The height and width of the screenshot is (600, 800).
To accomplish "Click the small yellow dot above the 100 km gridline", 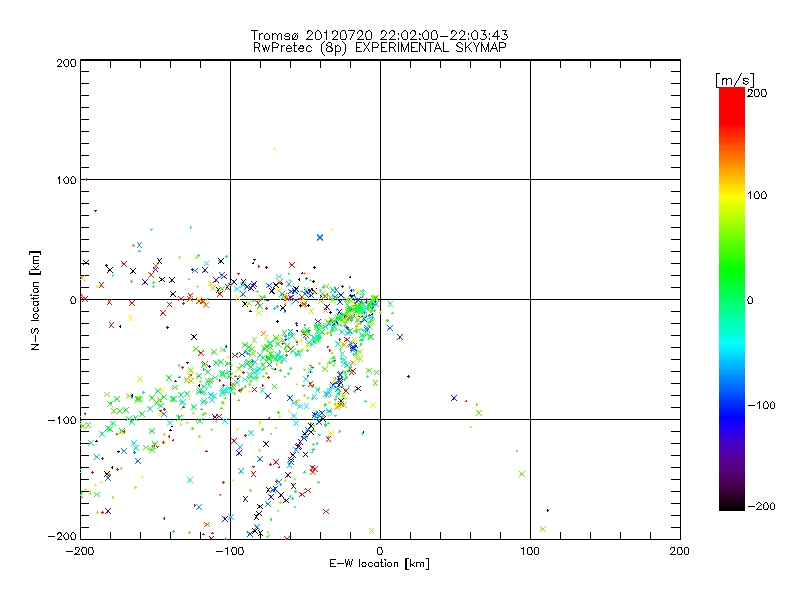I will [x=274, y=148].
